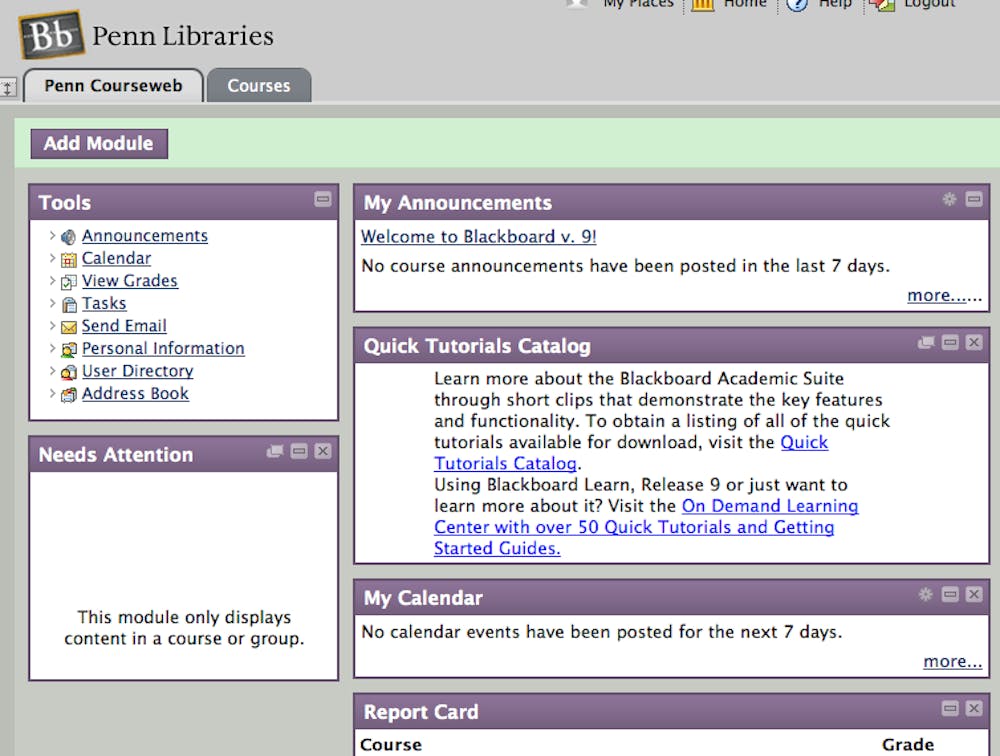
Task: Close the Quick Tutorials Catalog module
Action: point(974,342)
